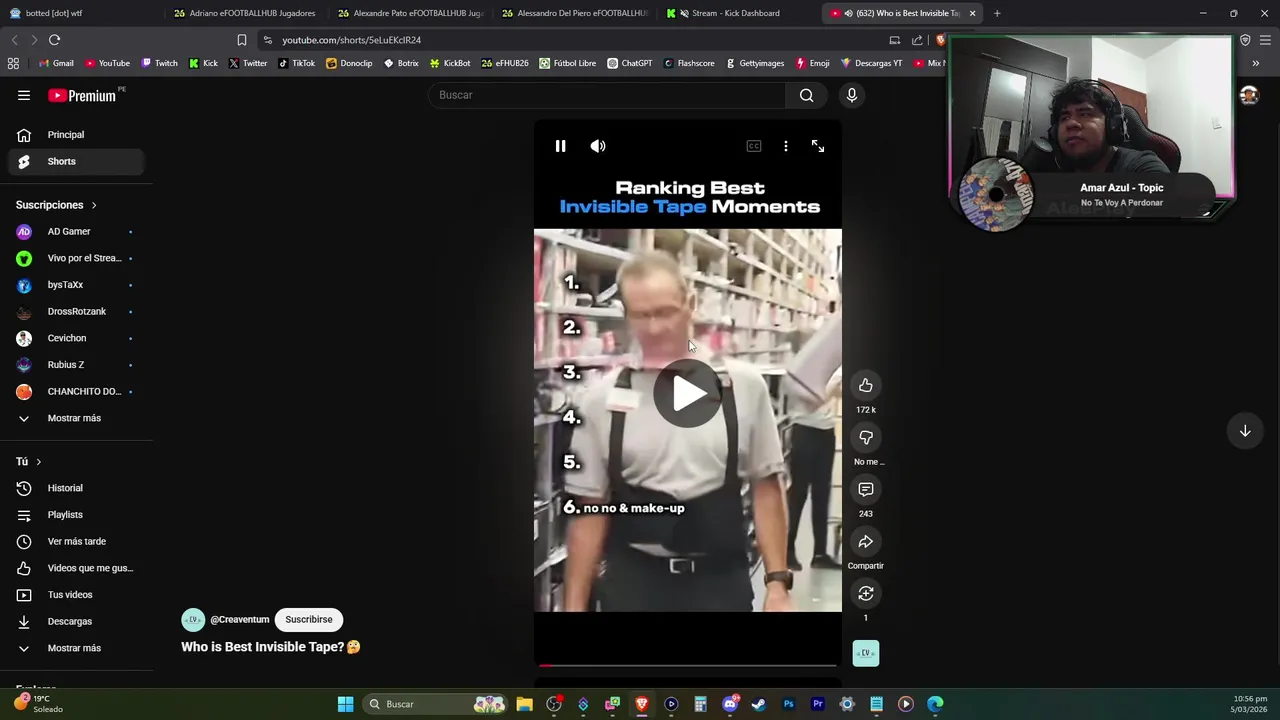Screen dimensions: 1280x720
Task: Switch to Stream - Kick Dashboard tab
Action: click(738, 13)
